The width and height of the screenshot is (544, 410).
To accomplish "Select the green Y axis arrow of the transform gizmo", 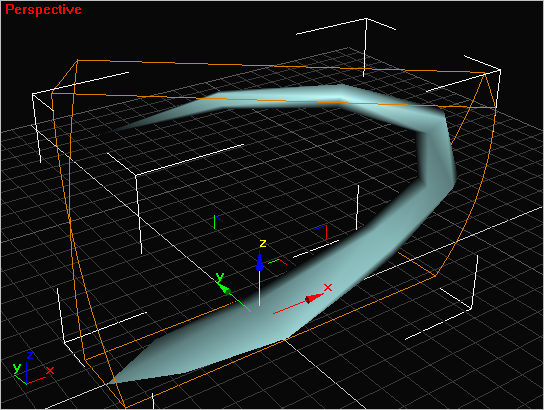I will [x=224, y=289].
